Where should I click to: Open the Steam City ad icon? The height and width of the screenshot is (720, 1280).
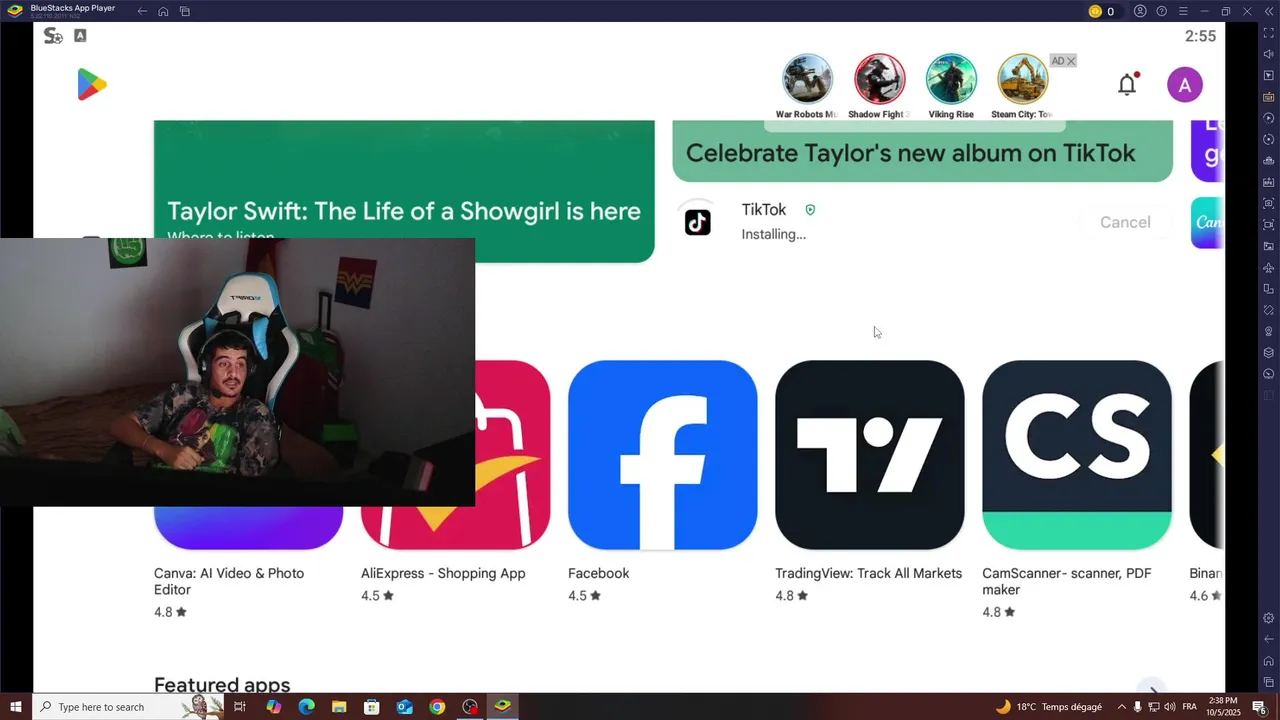(x=1023, y=79)
